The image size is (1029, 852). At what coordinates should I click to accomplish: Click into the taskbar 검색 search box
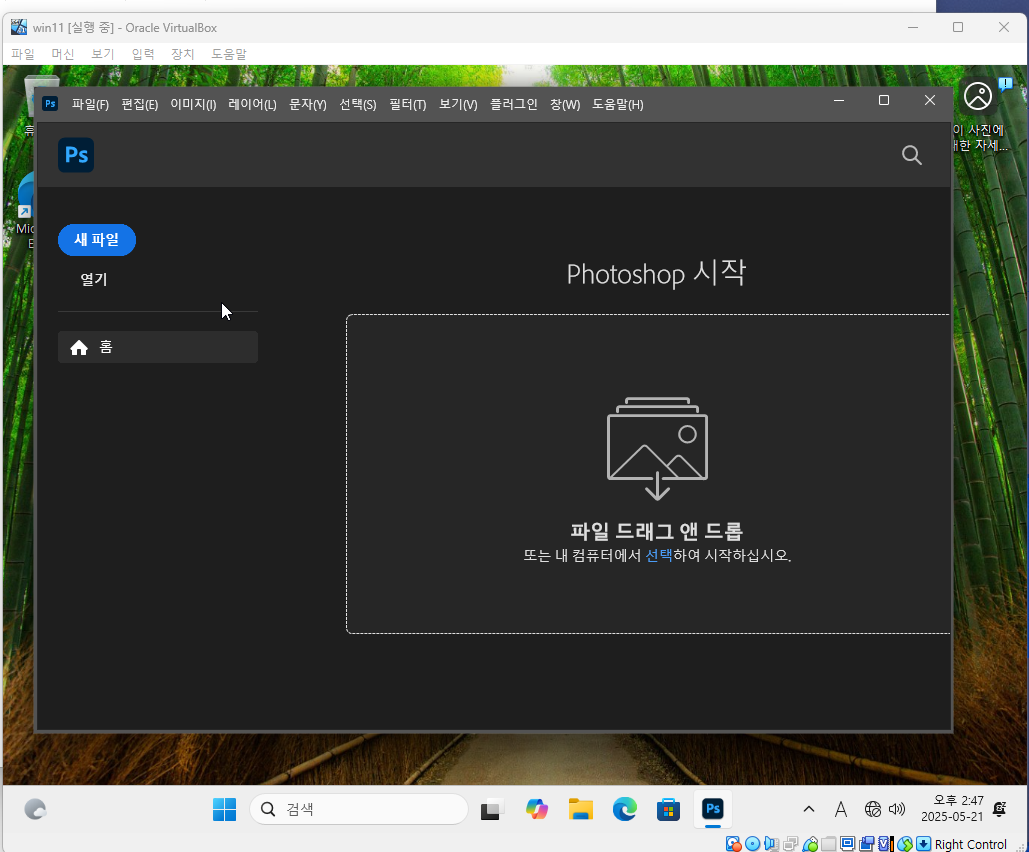359,809
